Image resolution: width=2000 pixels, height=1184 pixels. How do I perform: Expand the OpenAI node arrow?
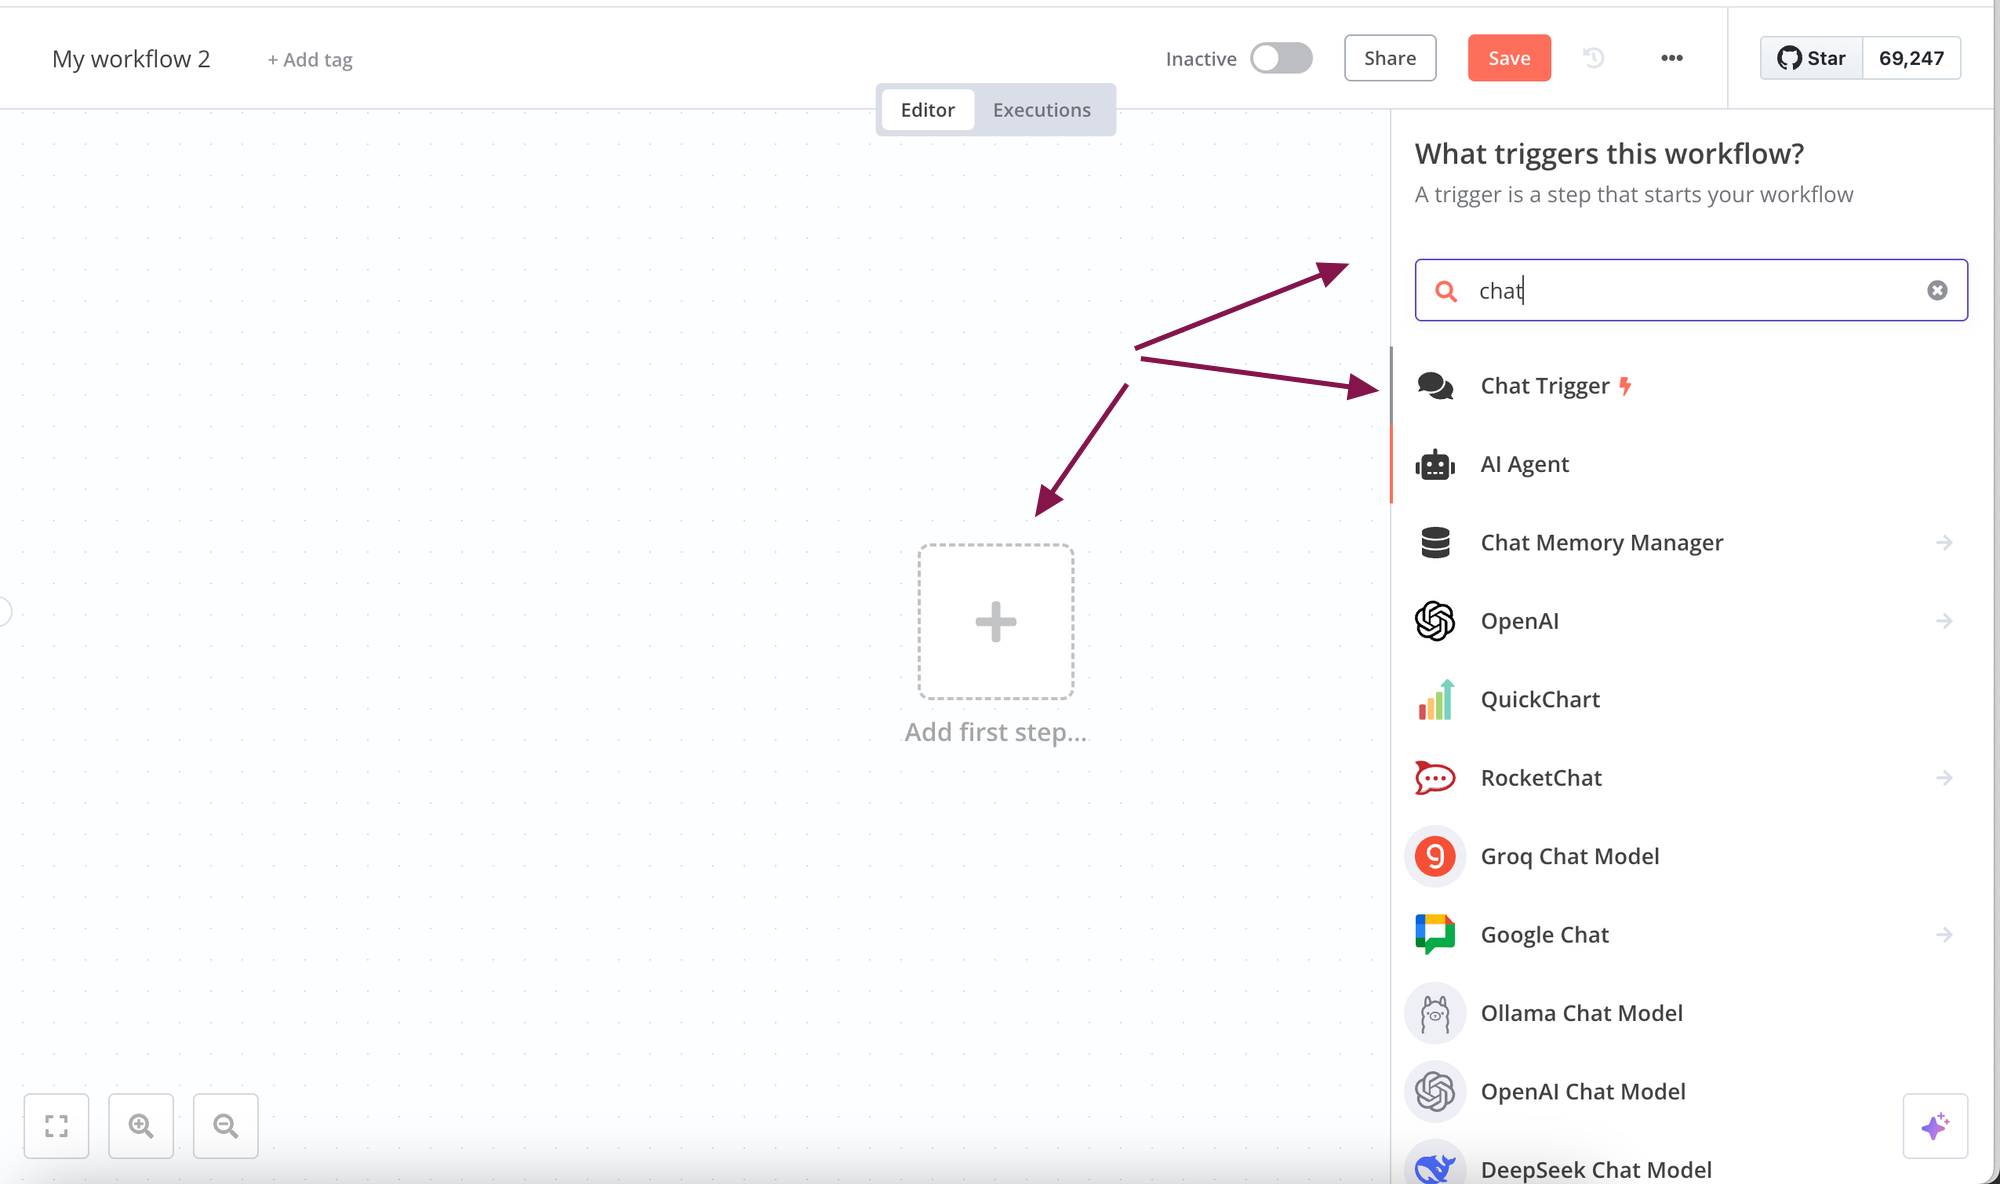point(1944,621)
